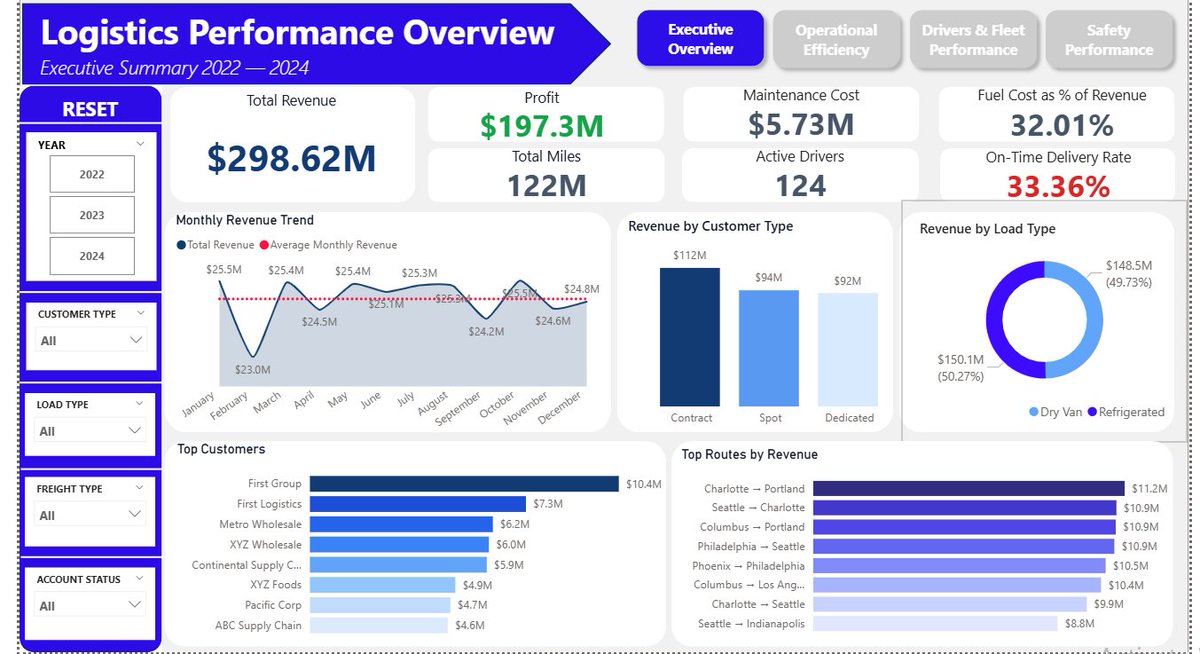Screen dimensions: 1200x654
Task: Click the $5.73M Maintenance Cost value
Action: (801, 124)
